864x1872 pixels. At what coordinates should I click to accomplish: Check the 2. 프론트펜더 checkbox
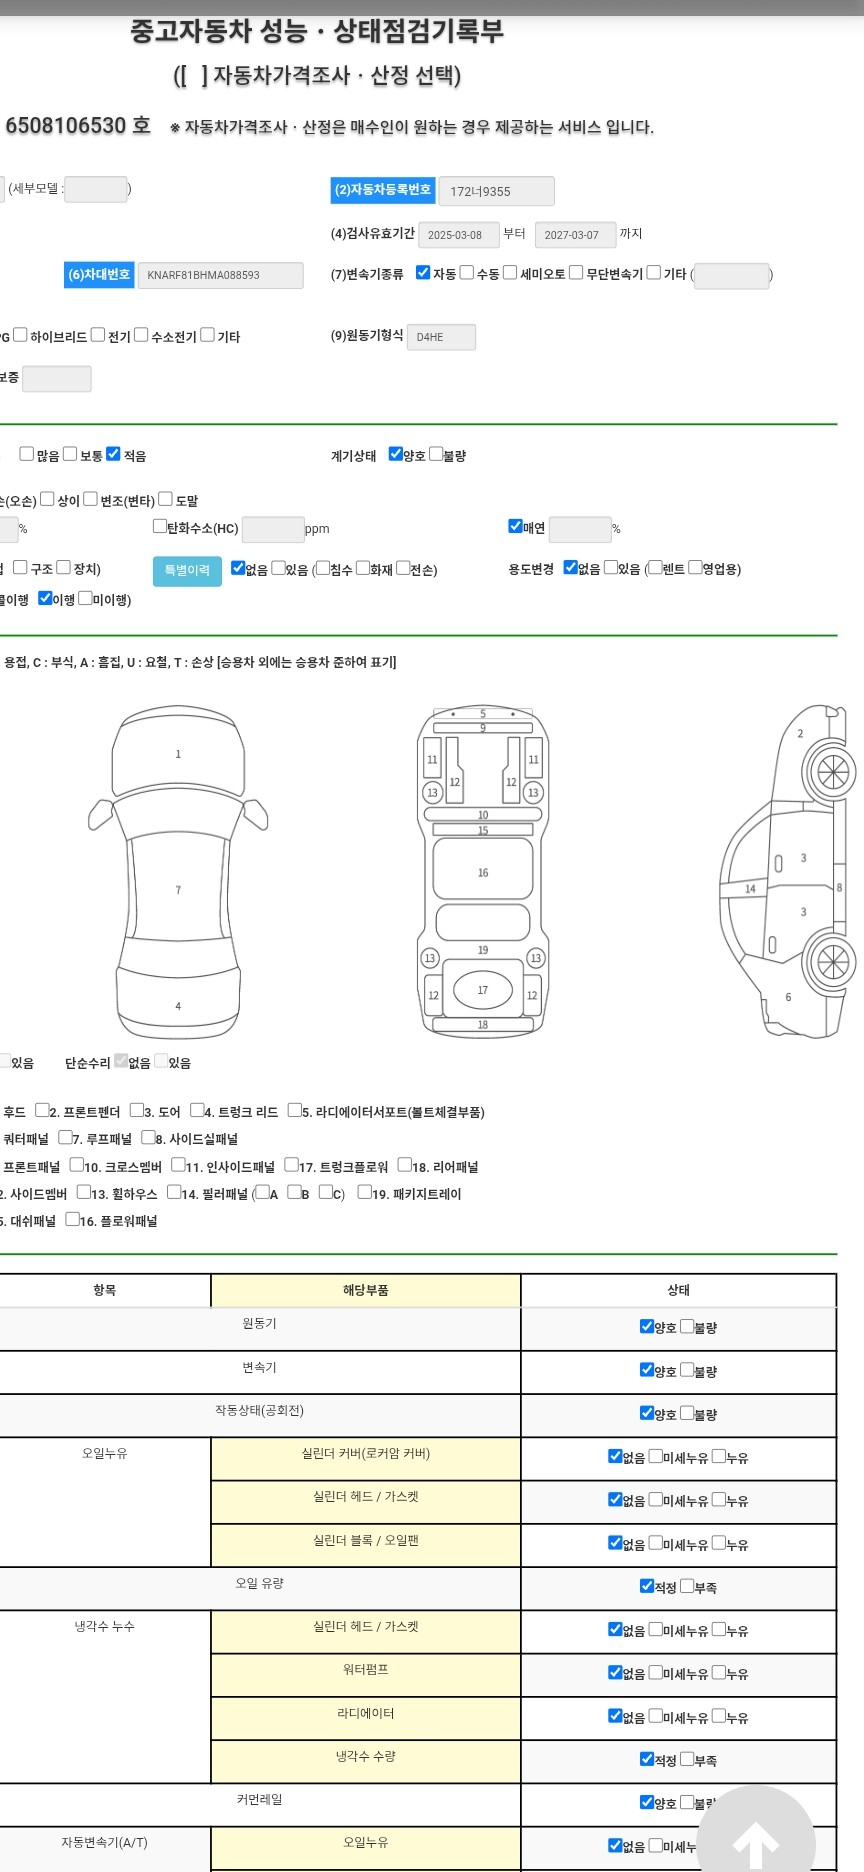[42, 1110]
